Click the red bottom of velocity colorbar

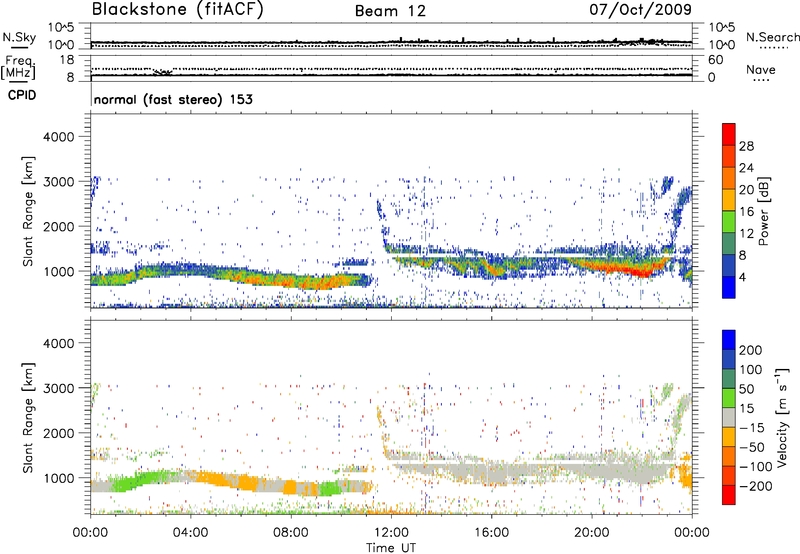pos(729,495)
